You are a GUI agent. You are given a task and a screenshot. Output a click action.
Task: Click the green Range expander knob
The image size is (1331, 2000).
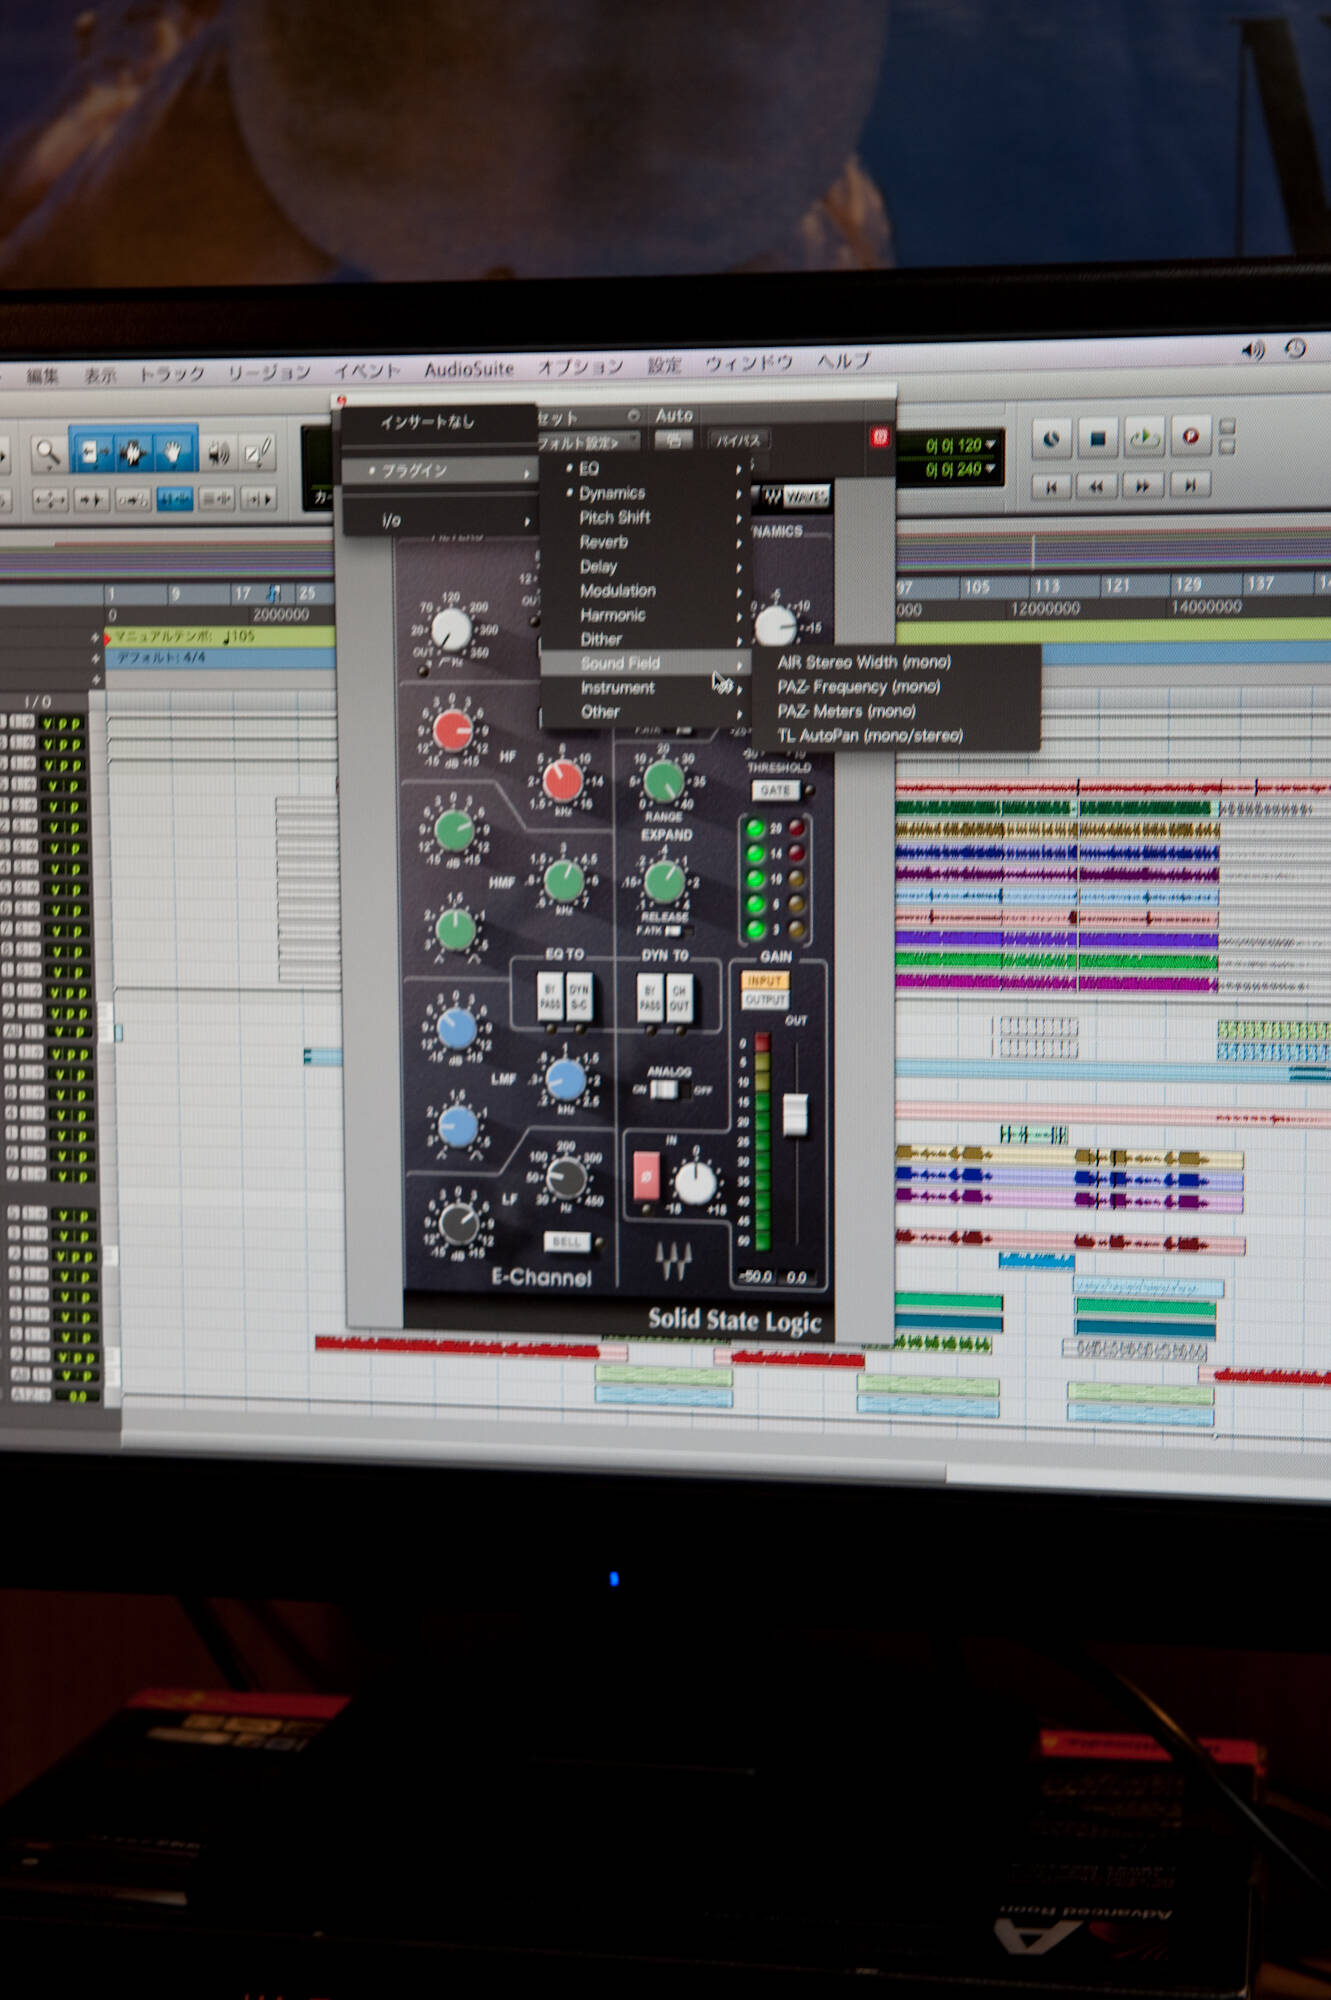point(664,781)
